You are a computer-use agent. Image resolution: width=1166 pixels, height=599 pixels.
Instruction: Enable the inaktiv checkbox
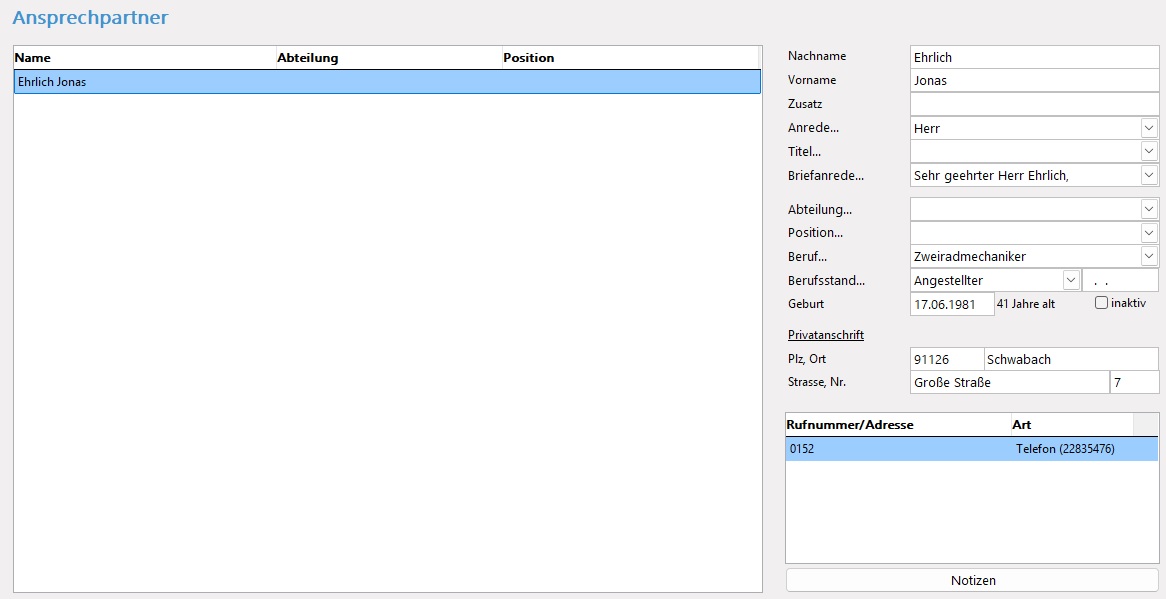coord(1102,303)
